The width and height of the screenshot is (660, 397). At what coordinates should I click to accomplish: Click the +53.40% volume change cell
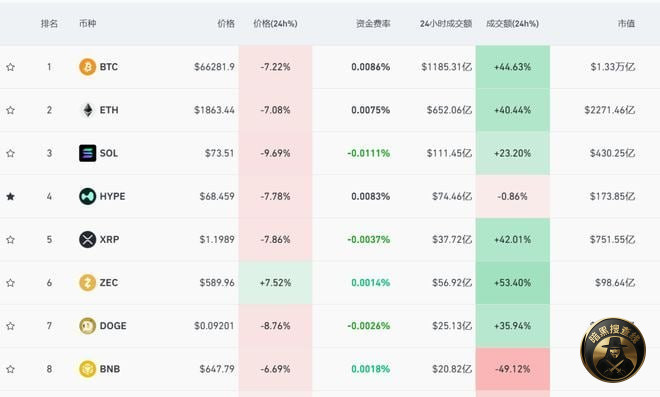click(513, 283)
